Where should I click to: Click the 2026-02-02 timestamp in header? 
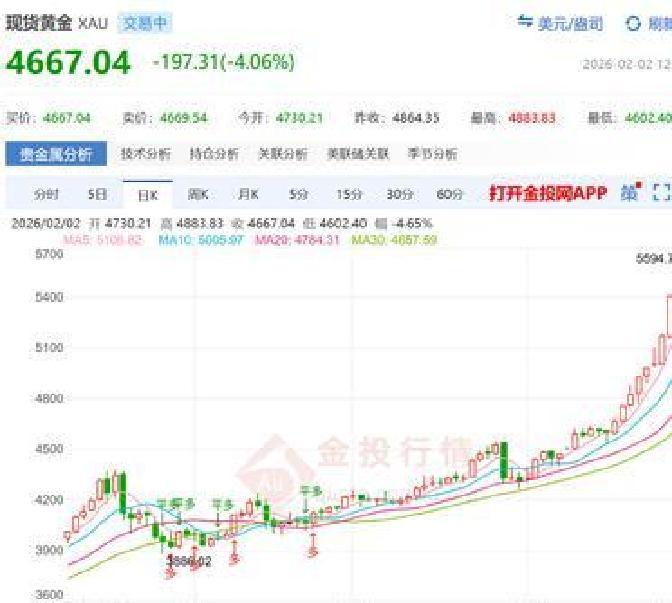point(627,64)
